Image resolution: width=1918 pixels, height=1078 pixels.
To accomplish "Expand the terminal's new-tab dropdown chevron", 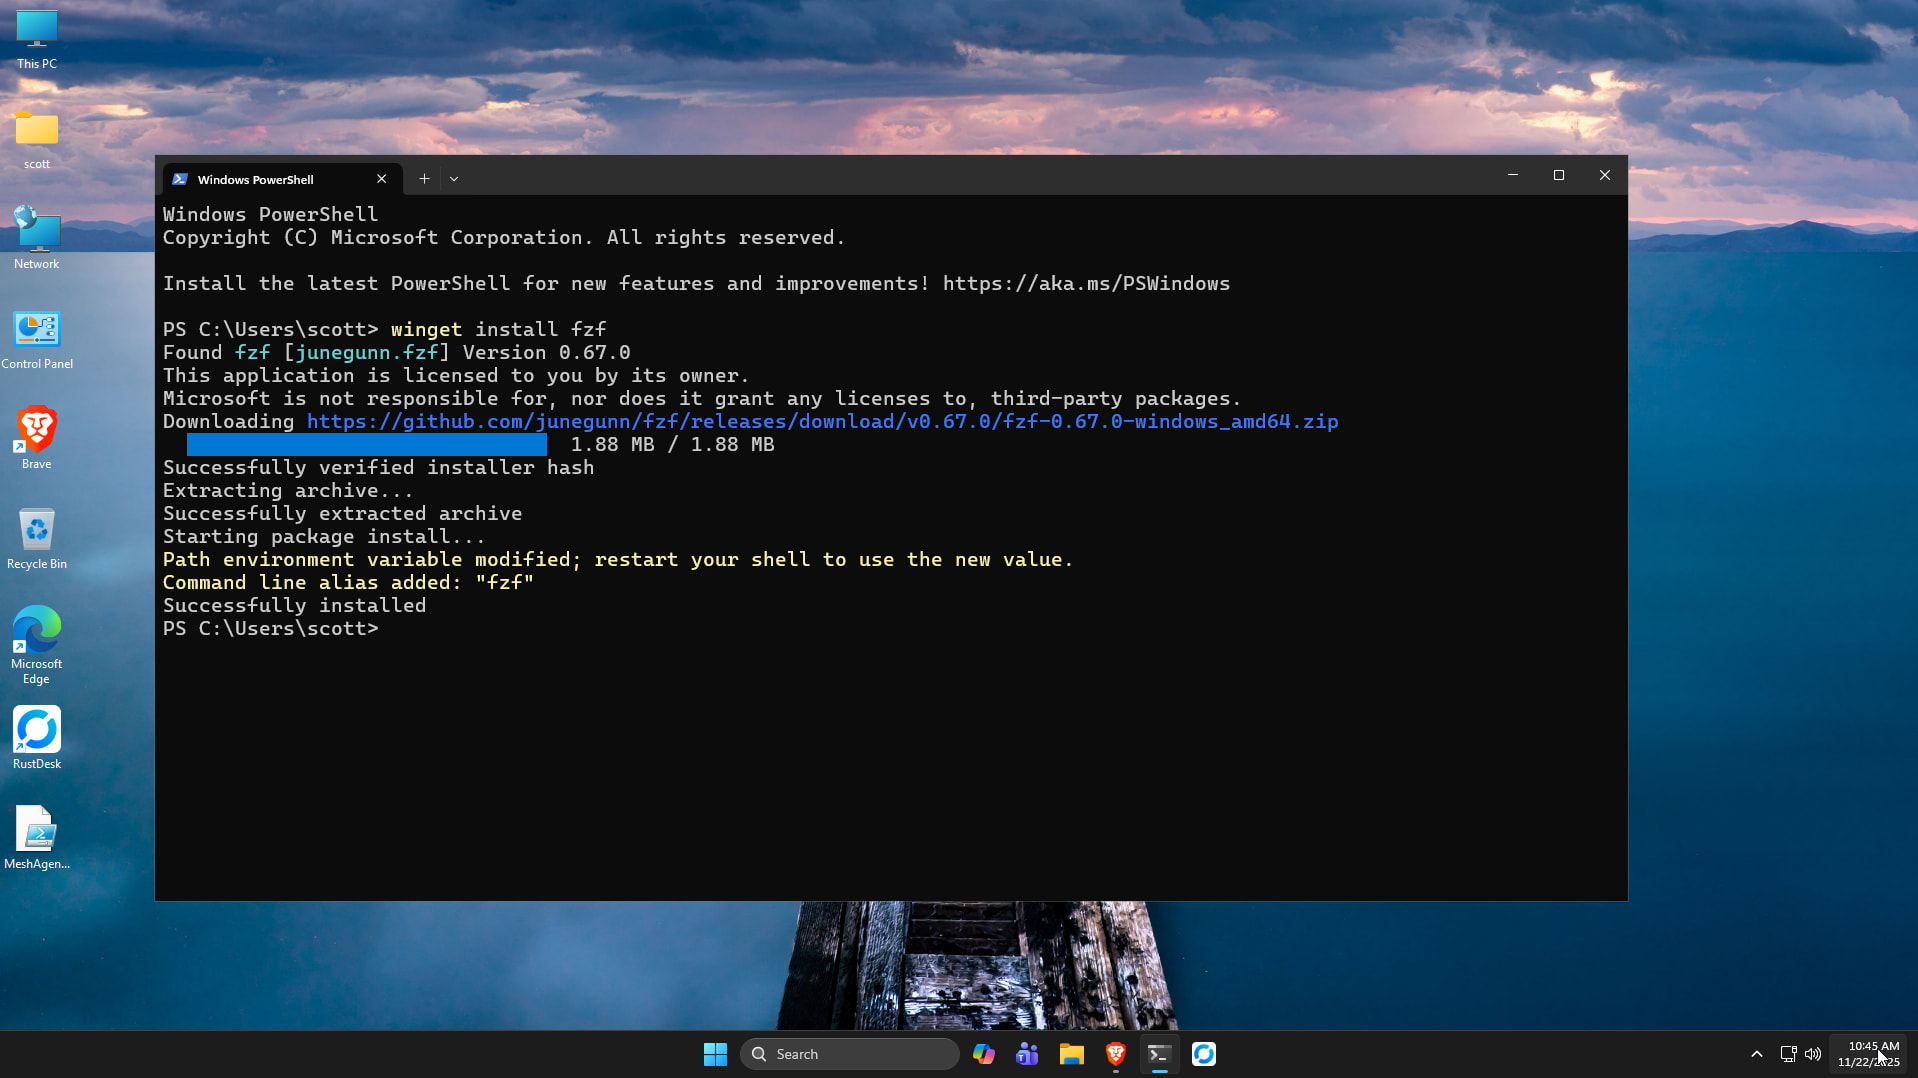I will click(454, 178).
